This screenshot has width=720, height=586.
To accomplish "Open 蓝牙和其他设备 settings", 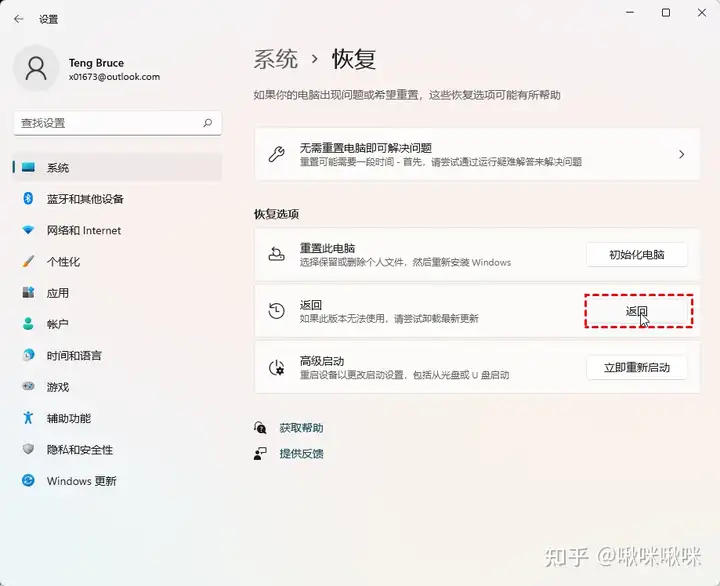I will (x=117, y=198).
